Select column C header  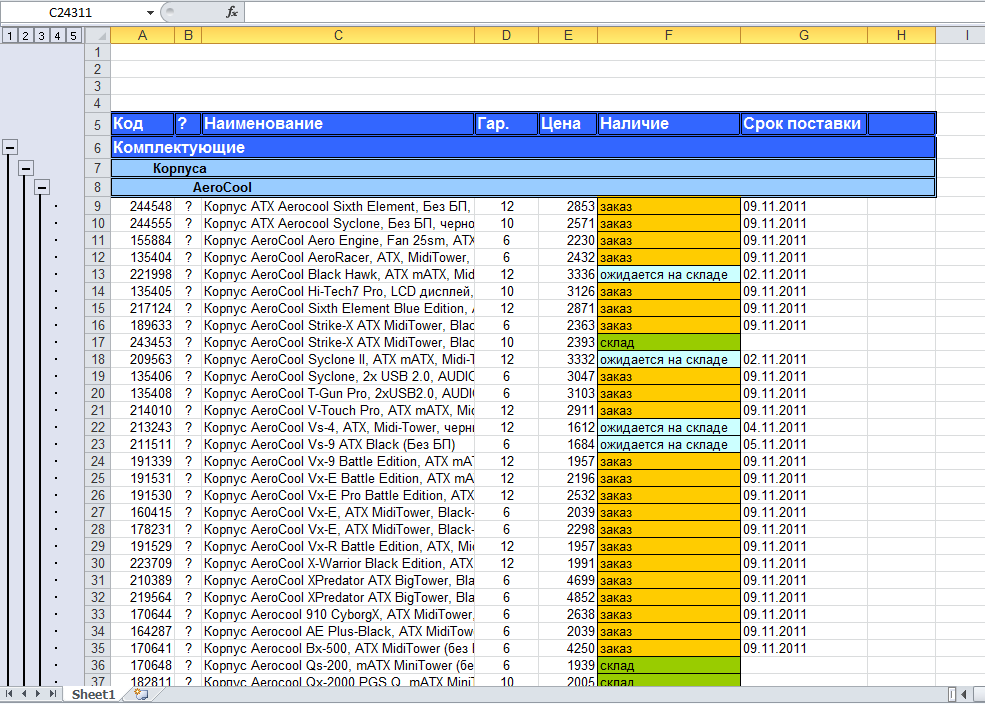tap(338, 36)
